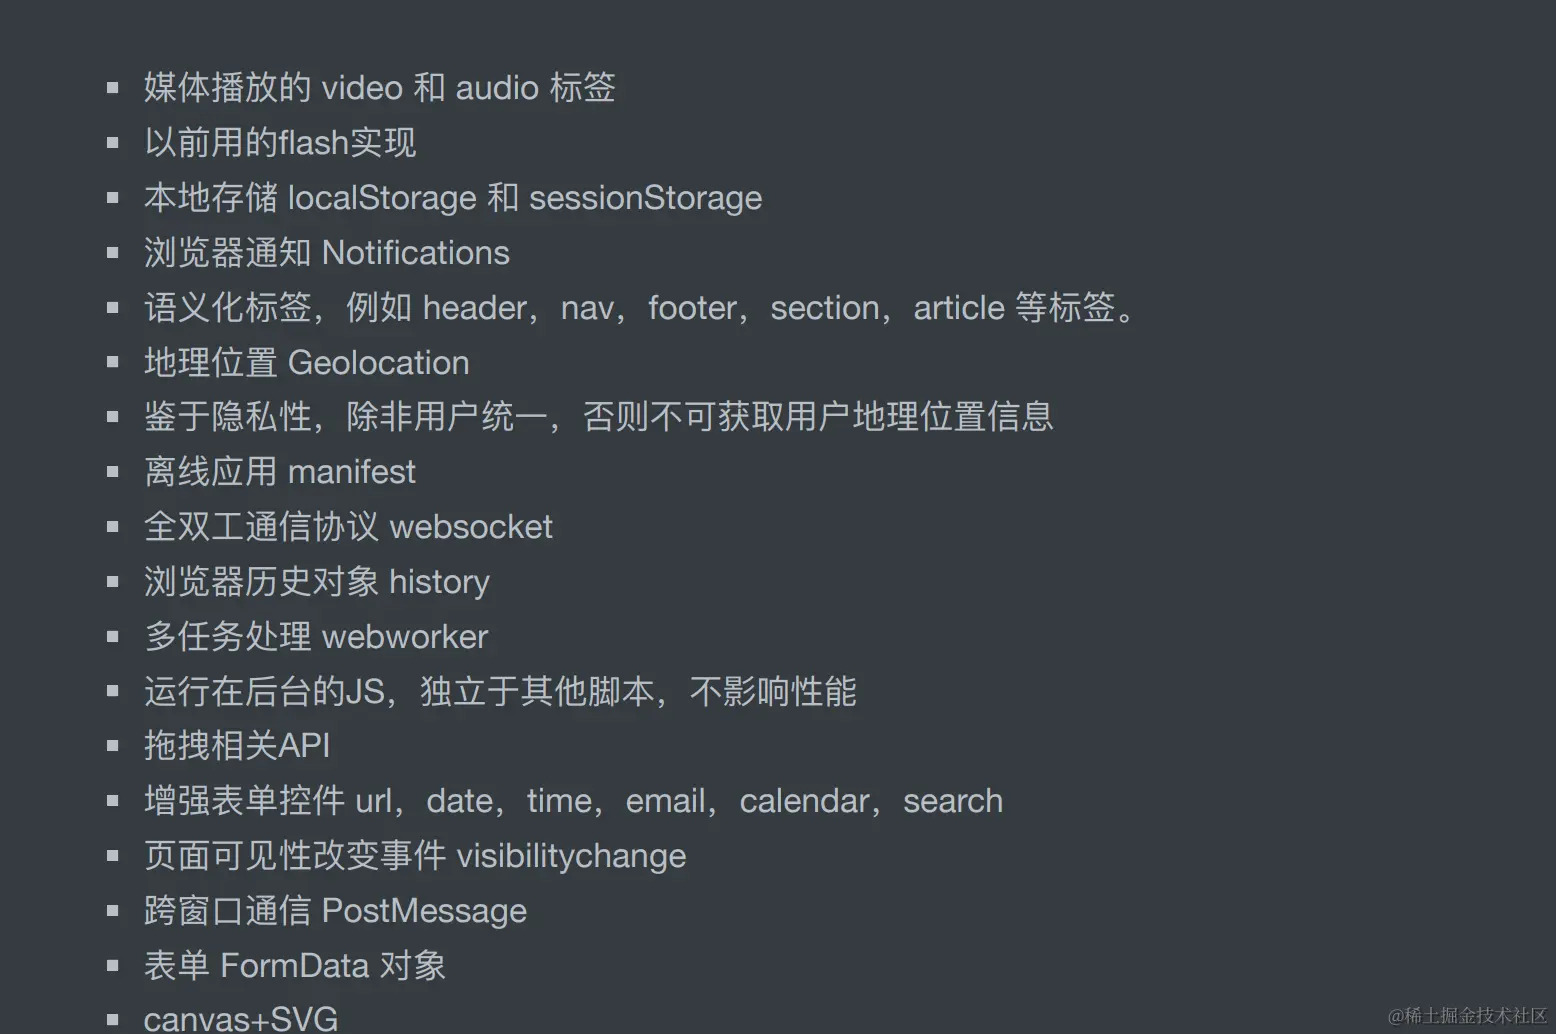
Task: Click the line about background JS scripts
Action: click(x=500, y=692)
